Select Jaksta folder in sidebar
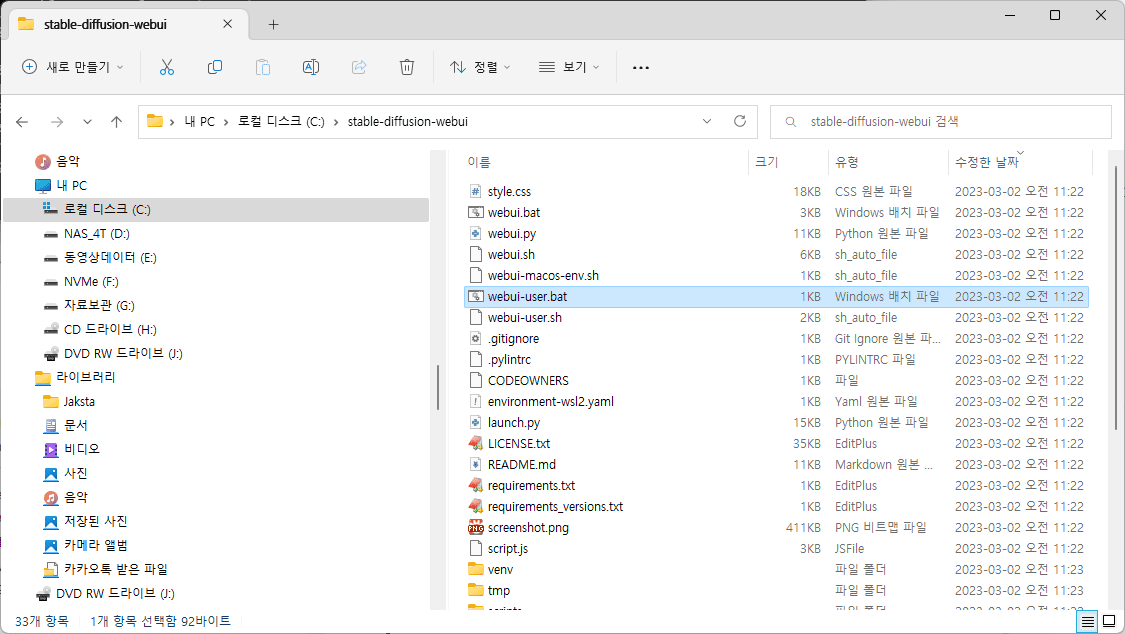 point(79,402)
